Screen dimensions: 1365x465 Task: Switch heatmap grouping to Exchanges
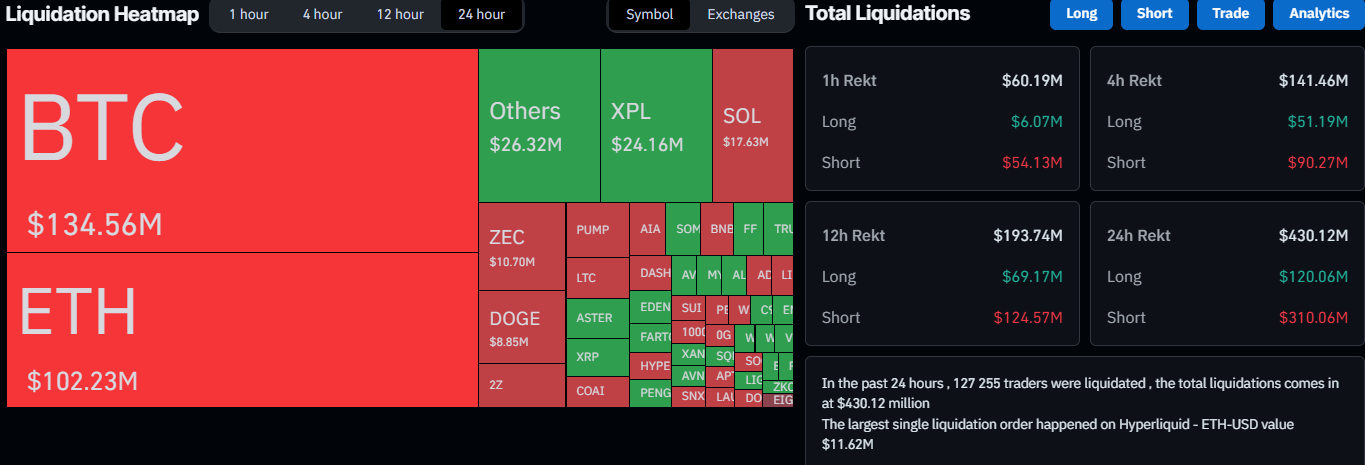pyautogui.click(x=740, y=15)
